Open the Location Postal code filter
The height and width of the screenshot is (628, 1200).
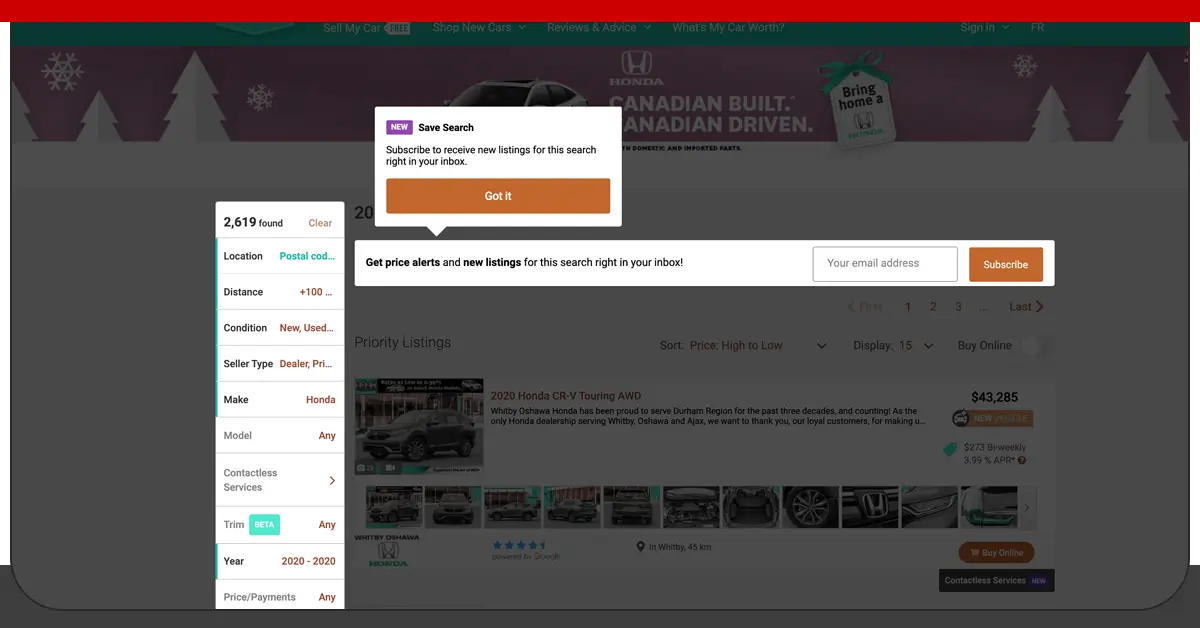click(x=280, y=256)
